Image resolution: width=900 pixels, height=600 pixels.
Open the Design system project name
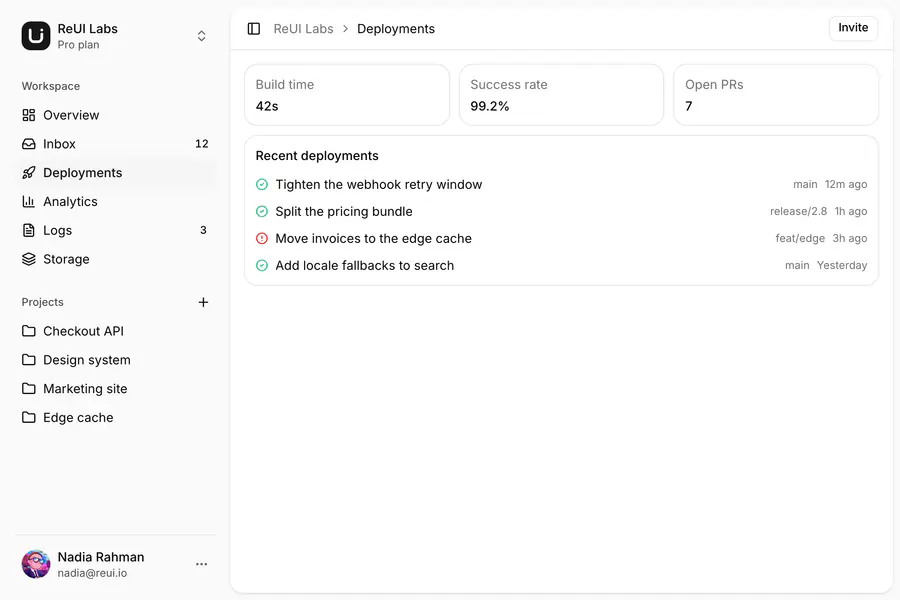[87, 360]
